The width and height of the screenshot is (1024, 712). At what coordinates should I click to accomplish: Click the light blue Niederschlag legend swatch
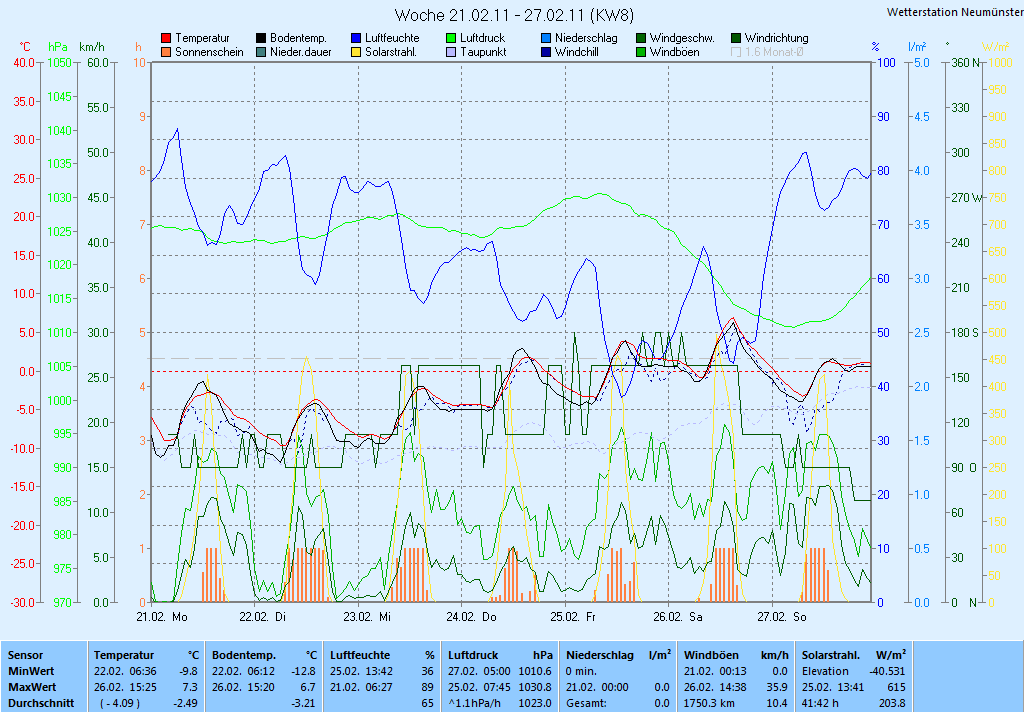coord(546,38)
